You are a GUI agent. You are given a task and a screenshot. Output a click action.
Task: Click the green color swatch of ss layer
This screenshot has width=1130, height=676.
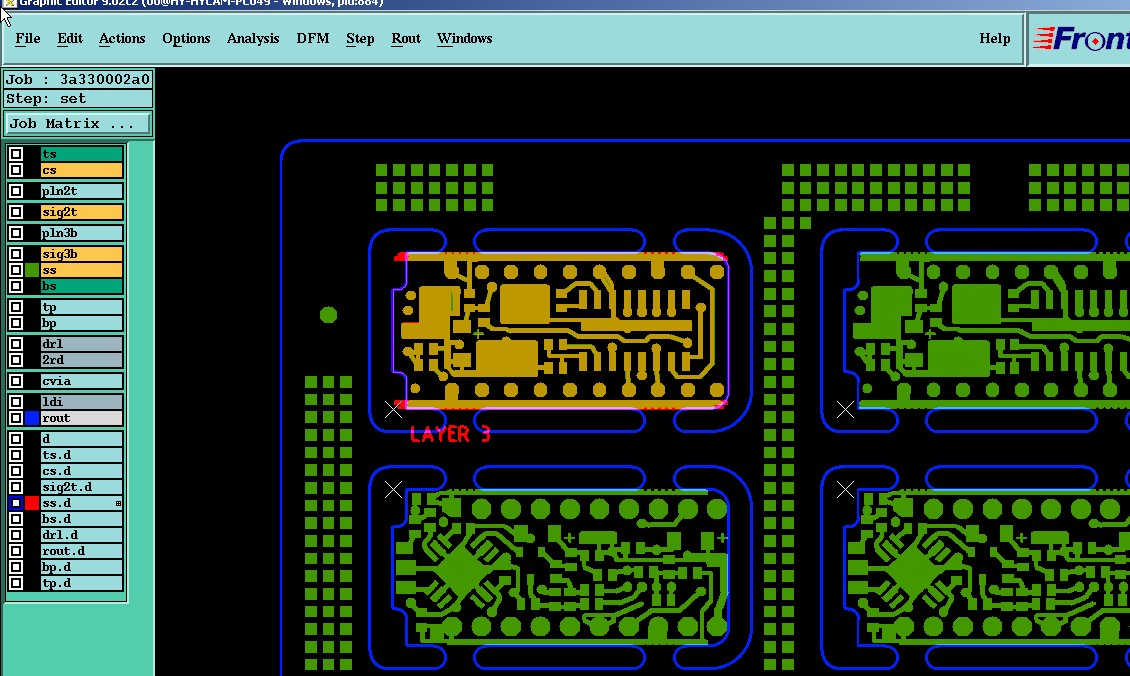coord(32,270)
